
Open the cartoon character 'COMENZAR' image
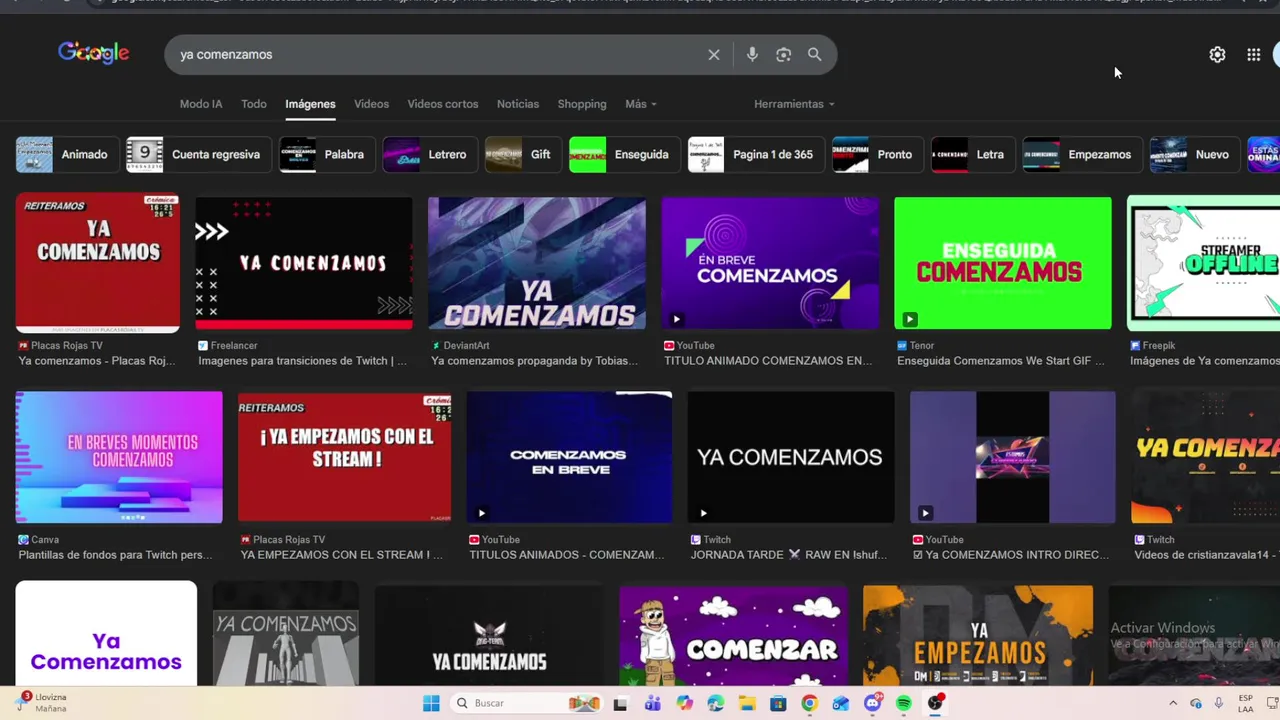click(x=733, y=636)
